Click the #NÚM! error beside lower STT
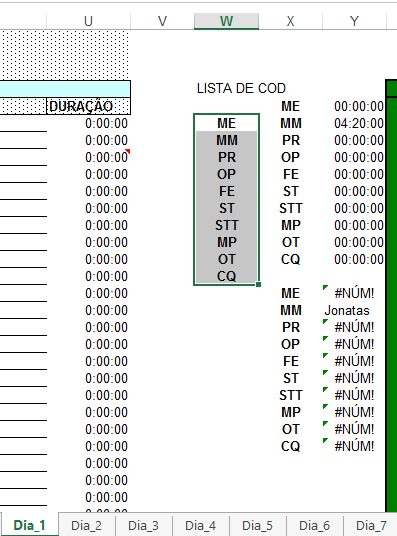This screenshot has height=536, width=397. (x=354, y=395)
